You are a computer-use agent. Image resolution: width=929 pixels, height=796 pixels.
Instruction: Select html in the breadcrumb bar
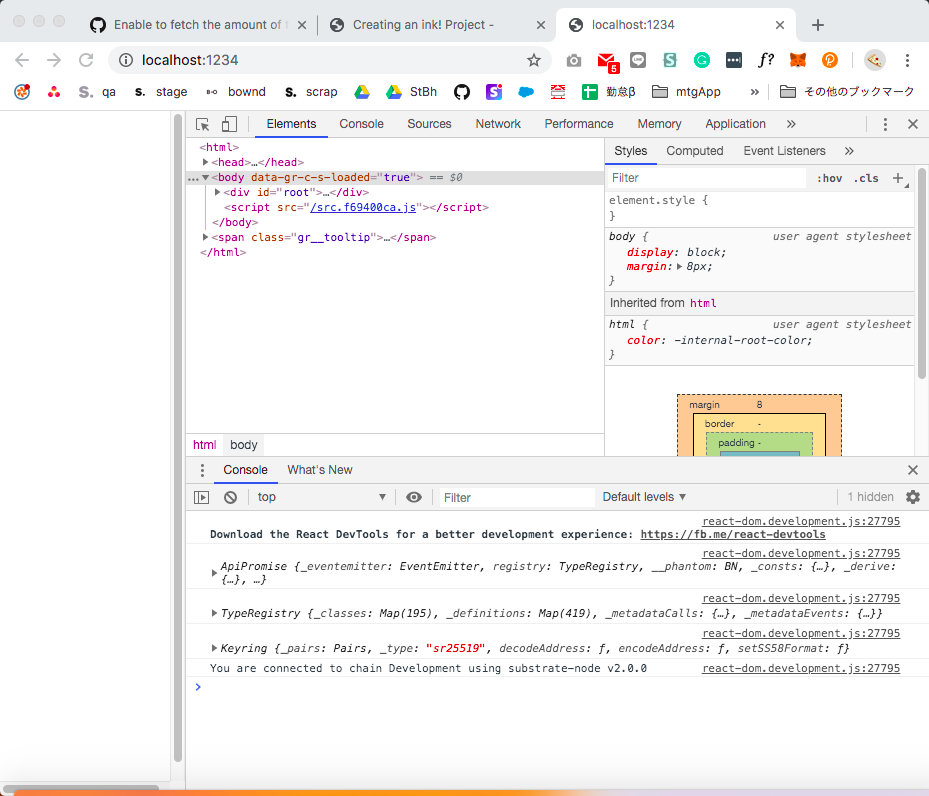[204, 445]
